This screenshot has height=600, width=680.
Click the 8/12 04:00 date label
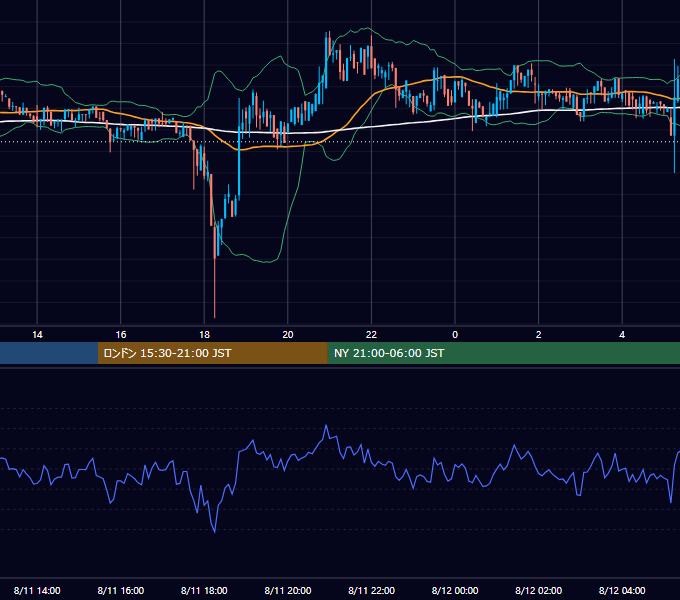(622, 590)
